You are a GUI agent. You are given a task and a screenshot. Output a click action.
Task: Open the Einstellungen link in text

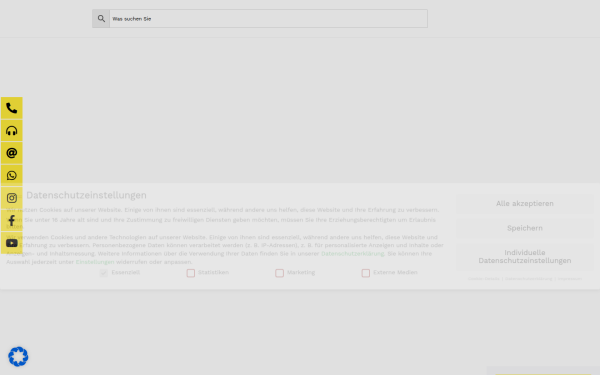(95, 262)
